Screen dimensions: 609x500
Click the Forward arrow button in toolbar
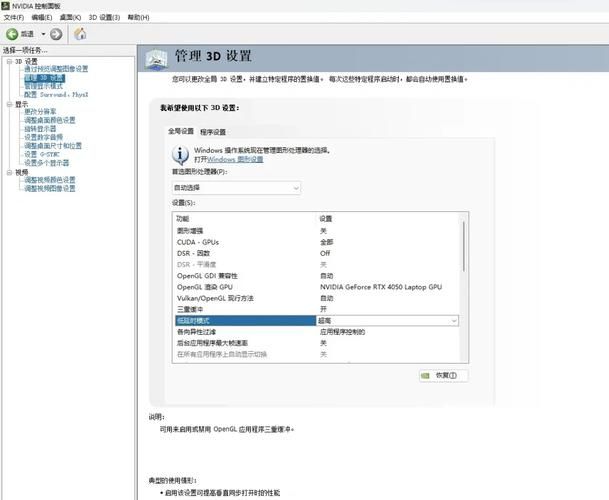pyautogui.click(x=56, y=34)
